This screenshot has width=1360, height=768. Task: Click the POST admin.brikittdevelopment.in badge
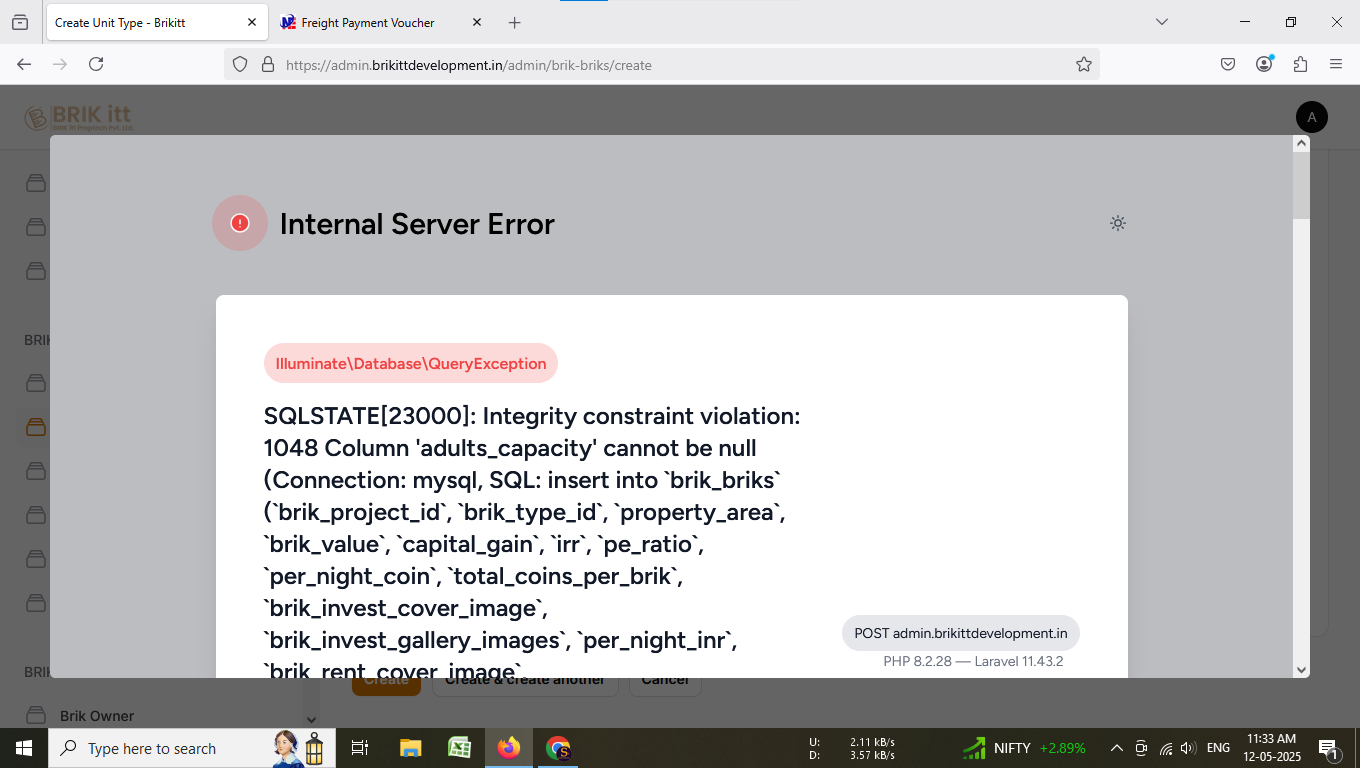pos(960,633)
